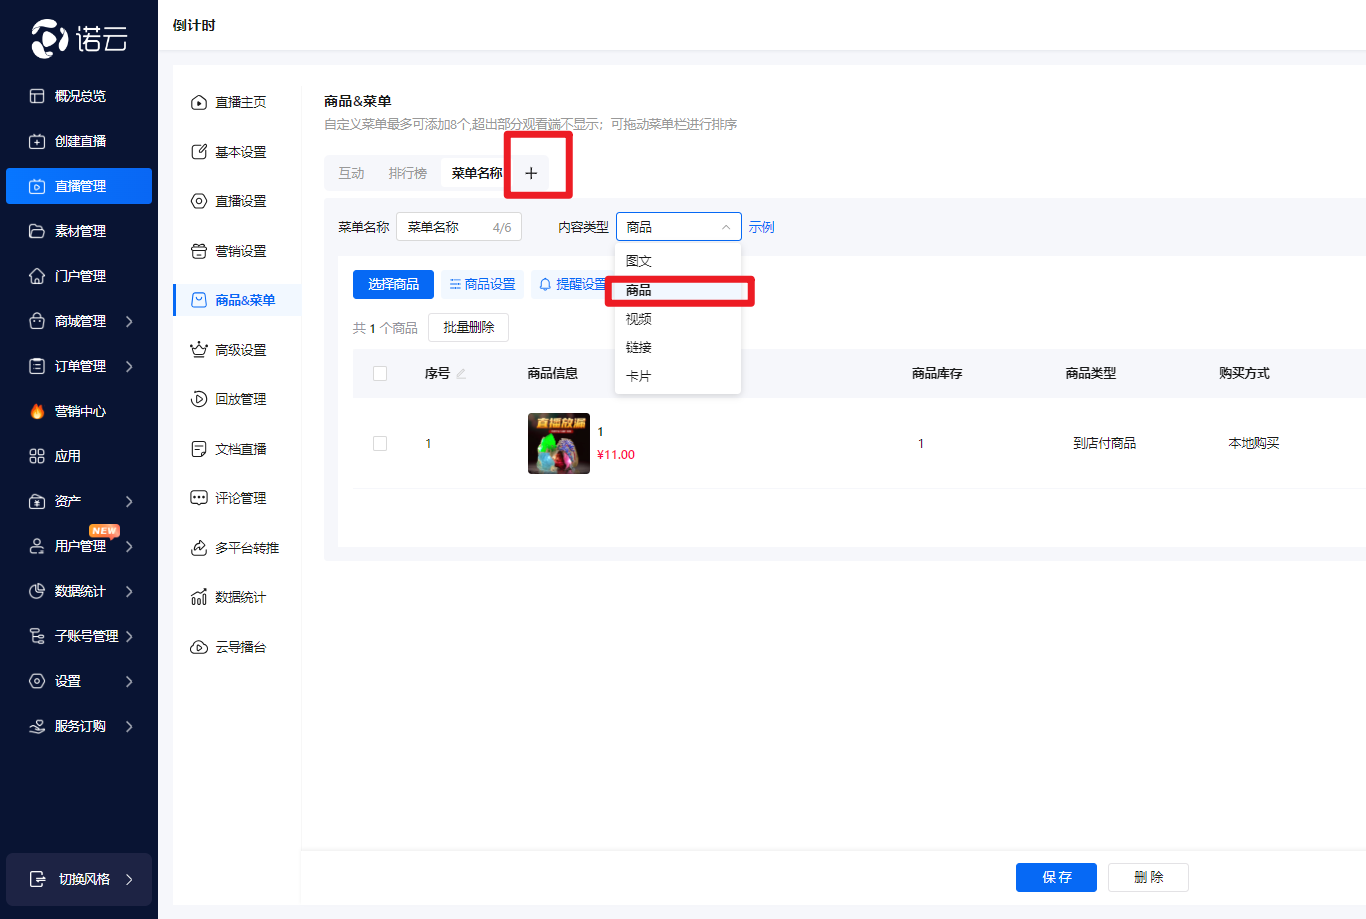1366x919 pixels.
Task: Click the 示例 link
Action: tap(761, 227)
